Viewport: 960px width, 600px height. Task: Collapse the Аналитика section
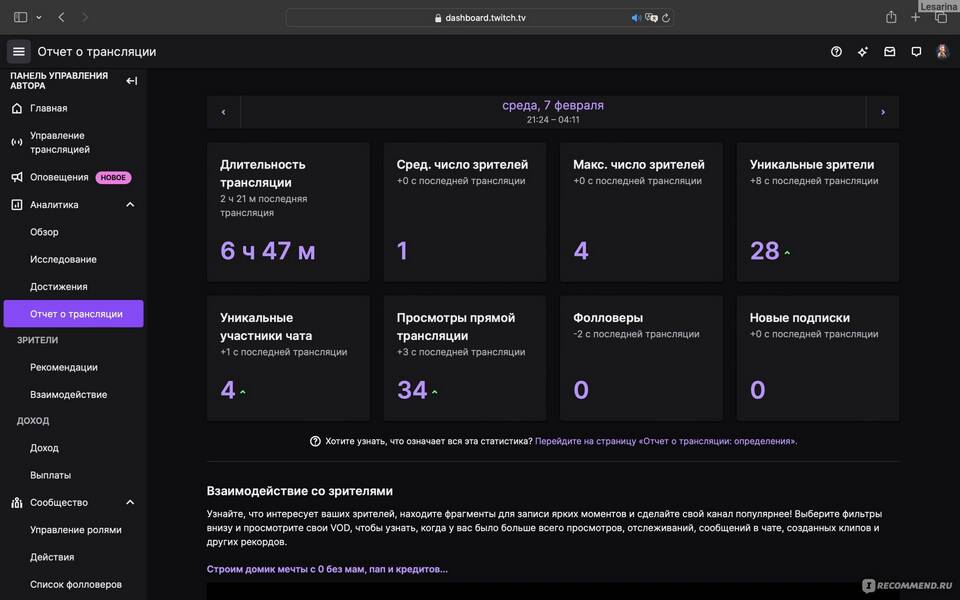(130, 205)
